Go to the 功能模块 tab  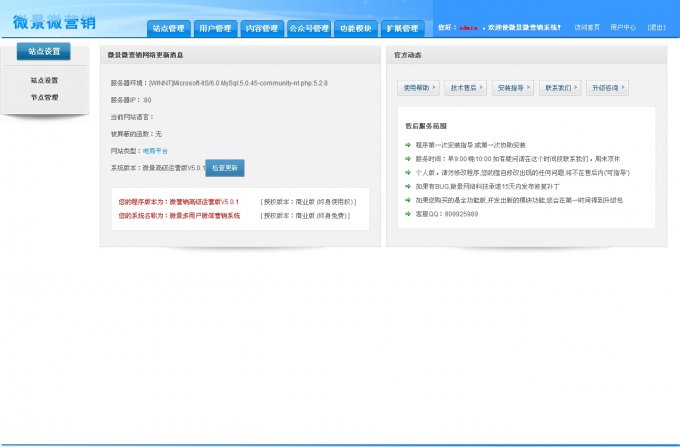click(x=356, y=29)
